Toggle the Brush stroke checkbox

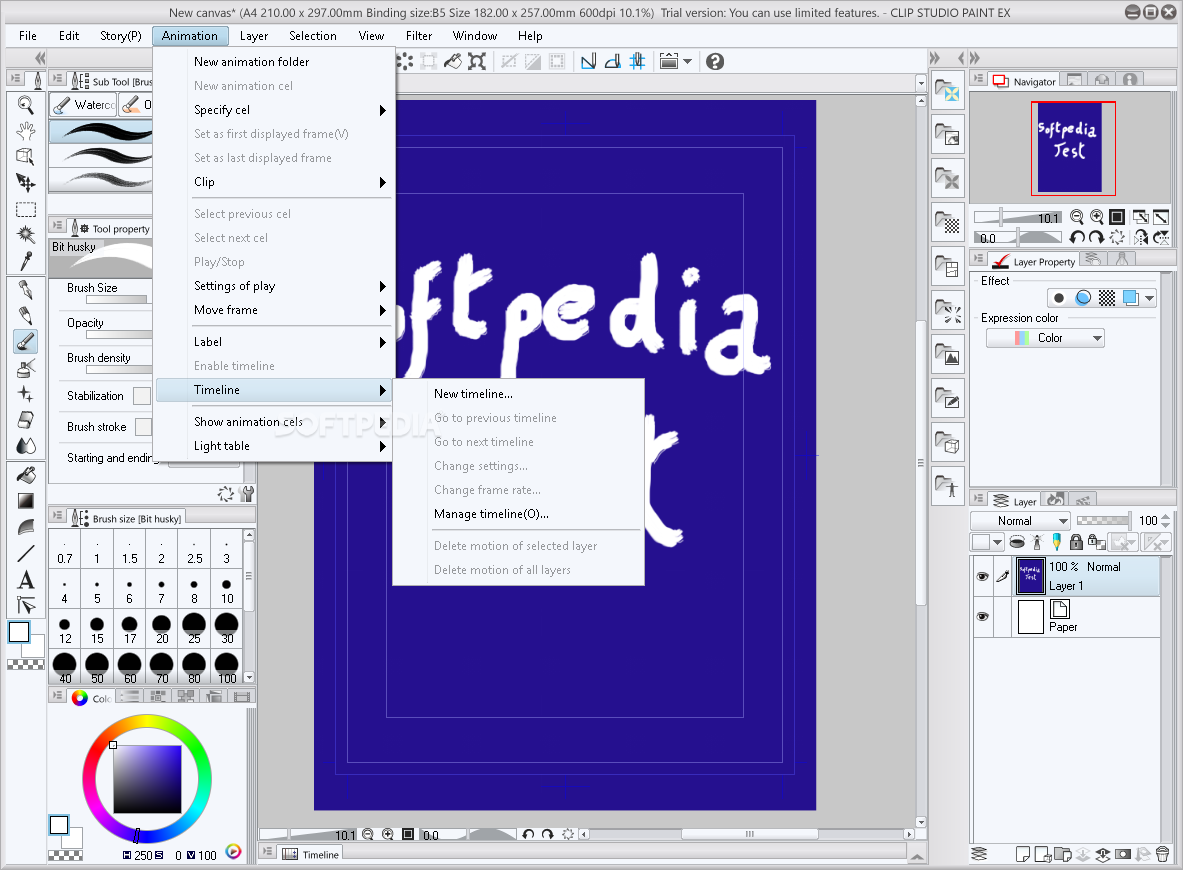pos(143,427)
